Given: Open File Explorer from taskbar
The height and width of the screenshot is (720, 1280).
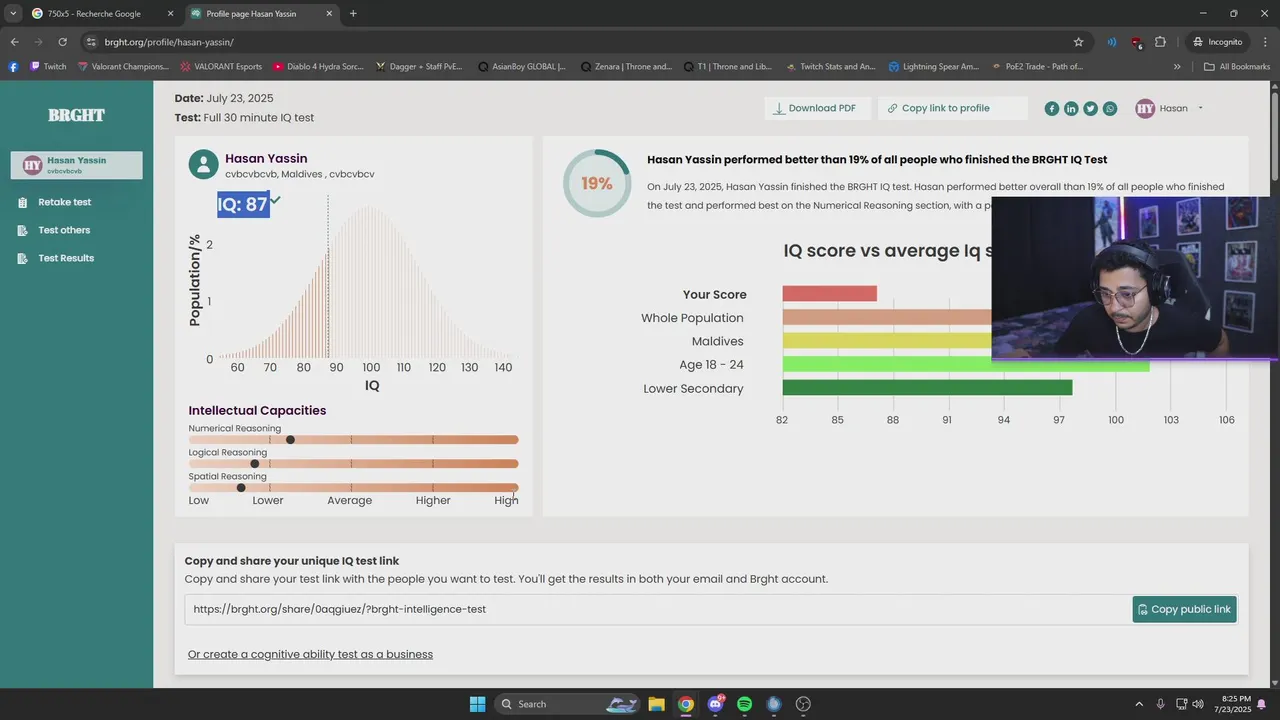Looking at the screenshot, I should coord(656,704).
